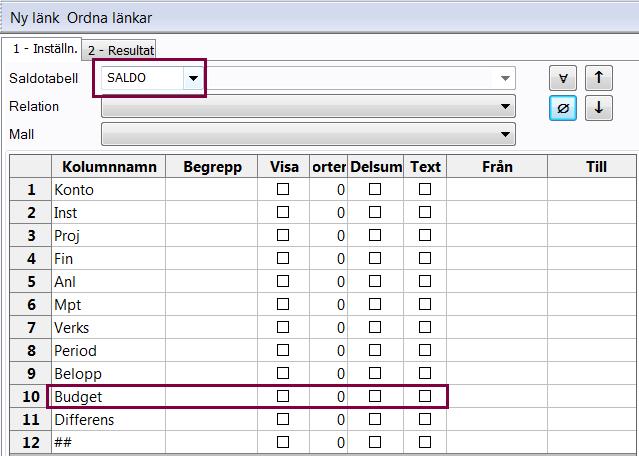The image size is (639, 456).
Task: Click the Anl column name cell
Action: [109, 282]
